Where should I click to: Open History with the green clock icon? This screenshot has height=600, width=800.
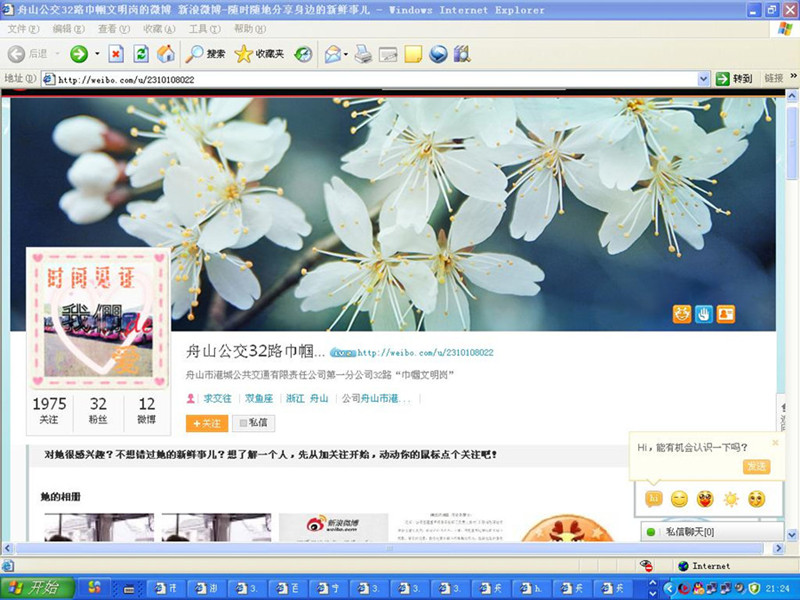pyautogui.click(x=304, y=54)
